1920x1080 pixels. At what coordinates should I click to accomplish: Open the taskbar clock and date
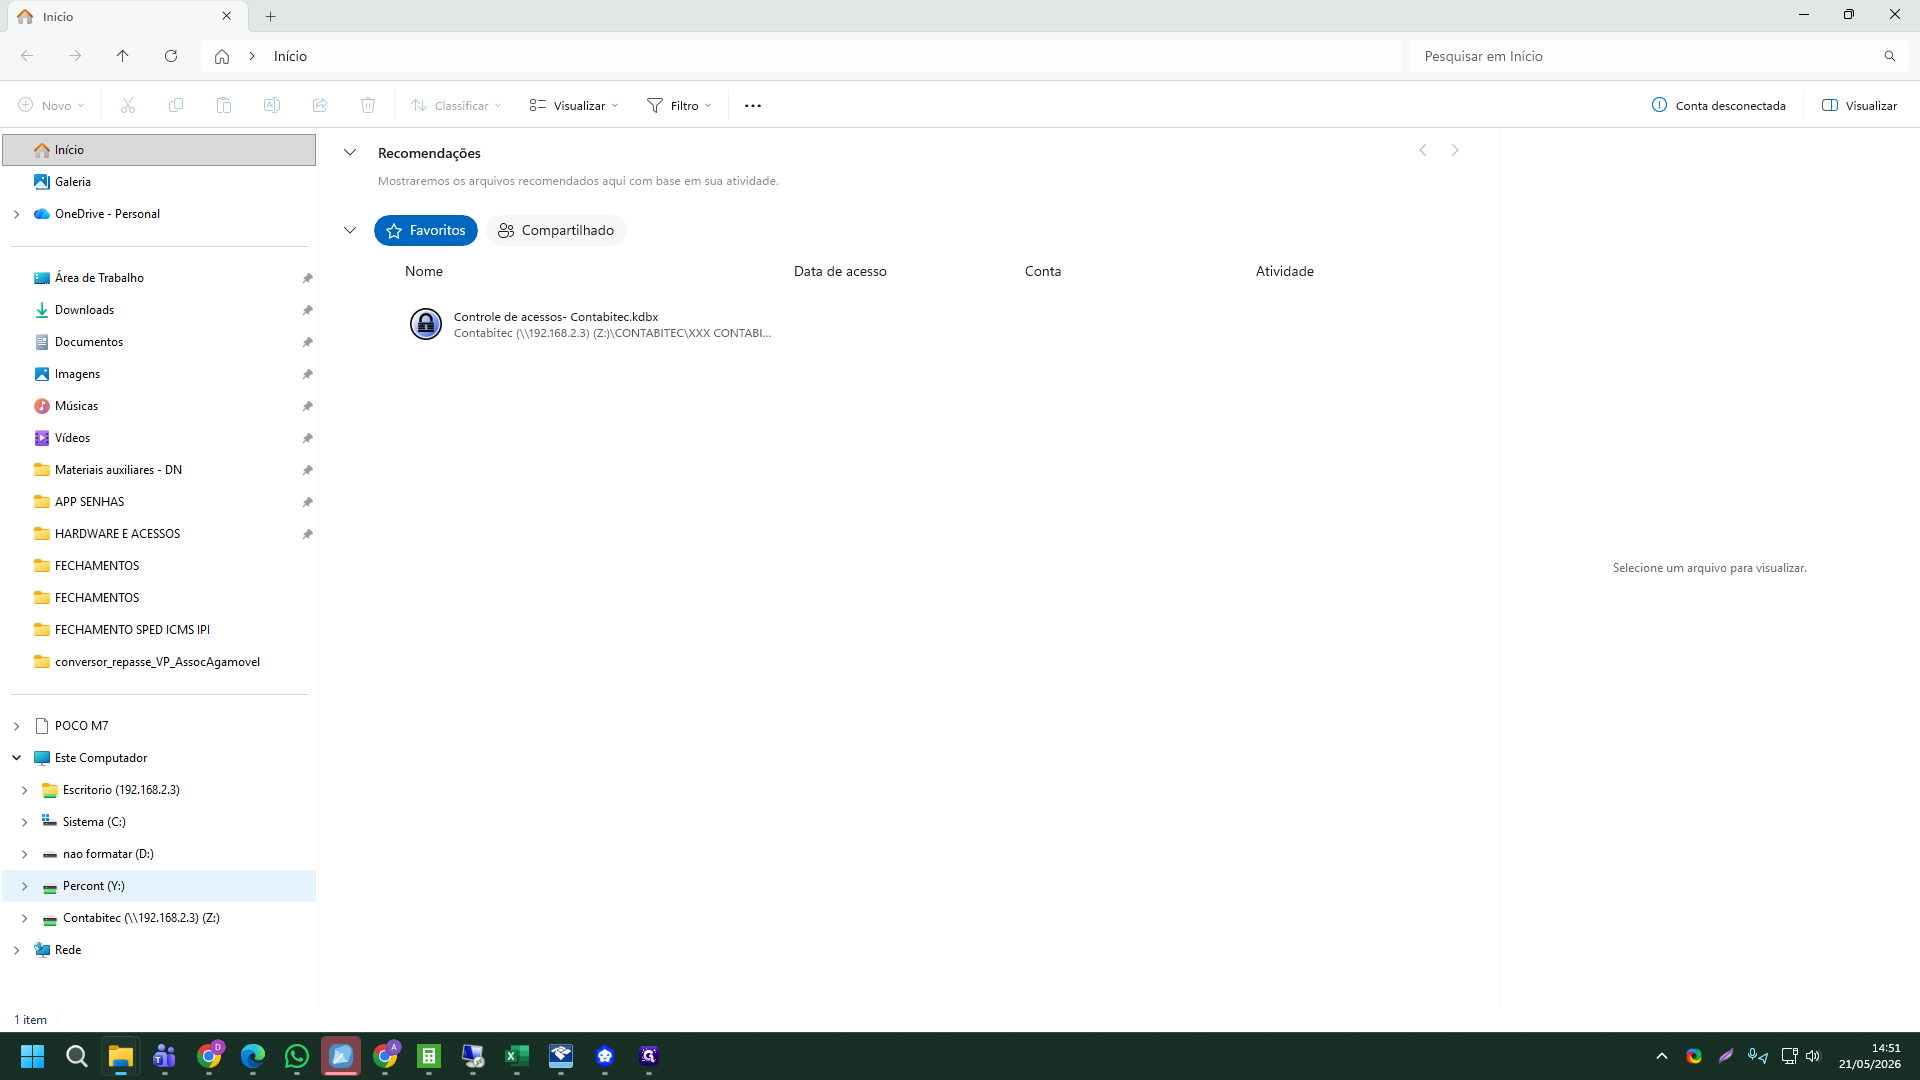1870,1056
